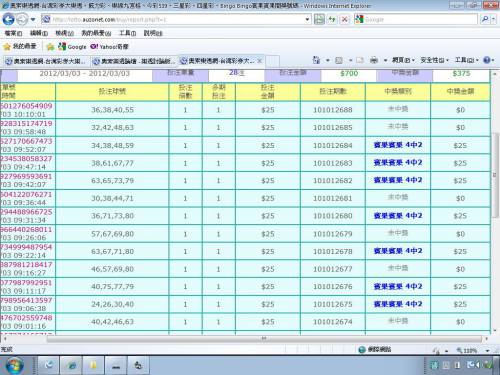This screenshot has height=375, width=500.
Task: Click the $375 total winnings value
Action: (461, 74)
